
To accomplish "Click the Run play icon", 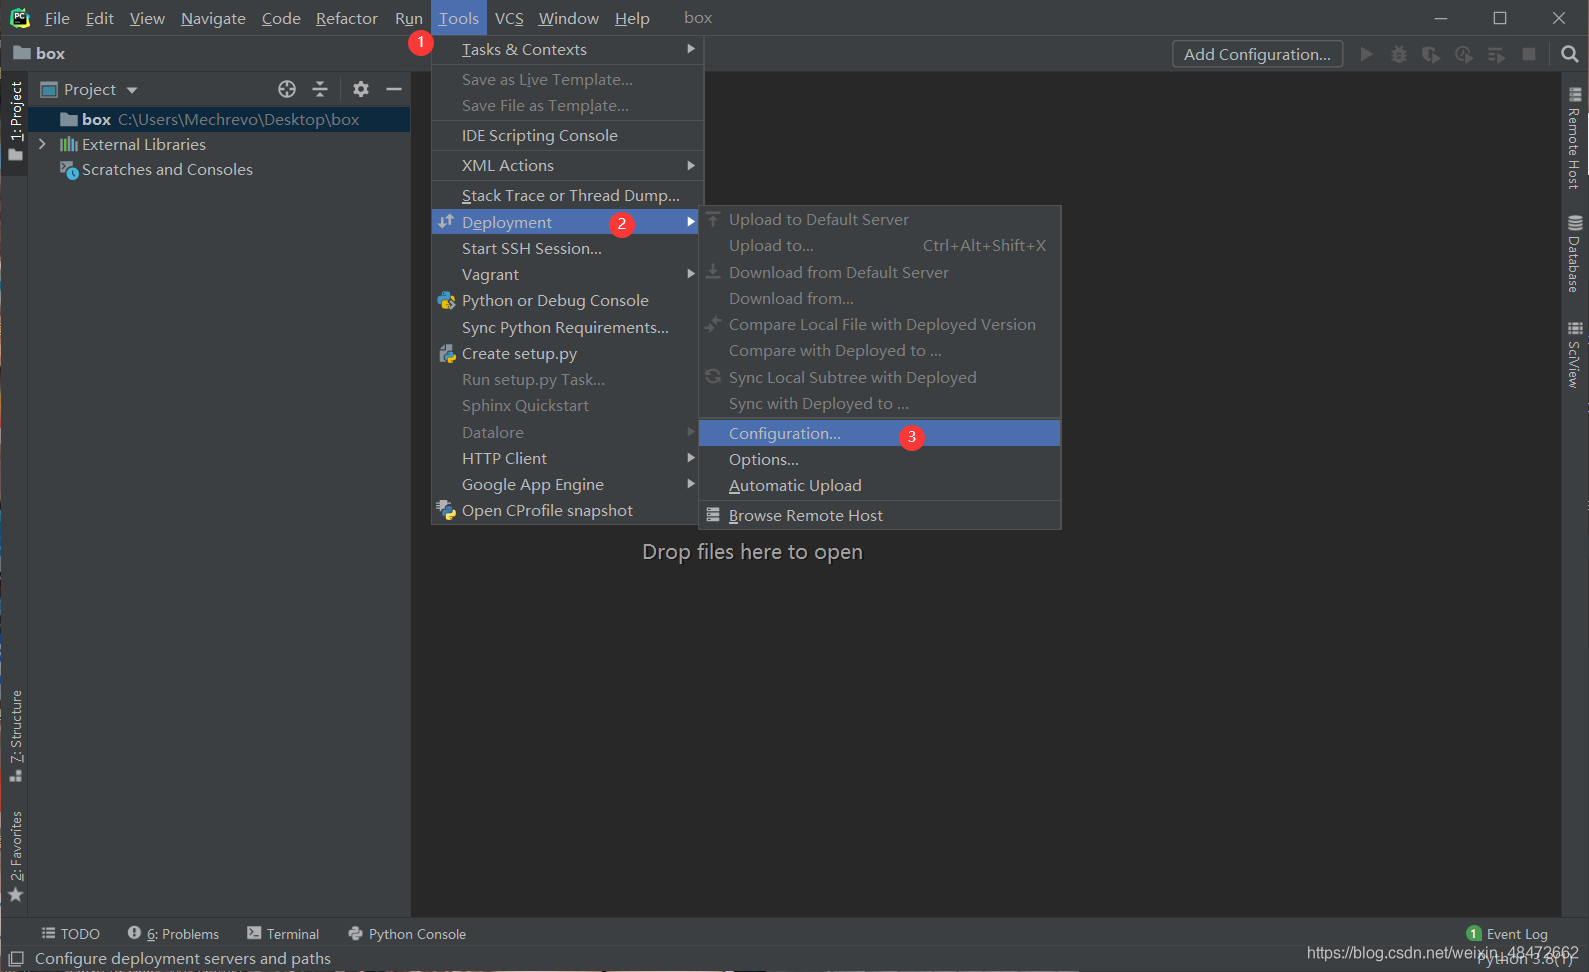I will tap(1366, 54).
